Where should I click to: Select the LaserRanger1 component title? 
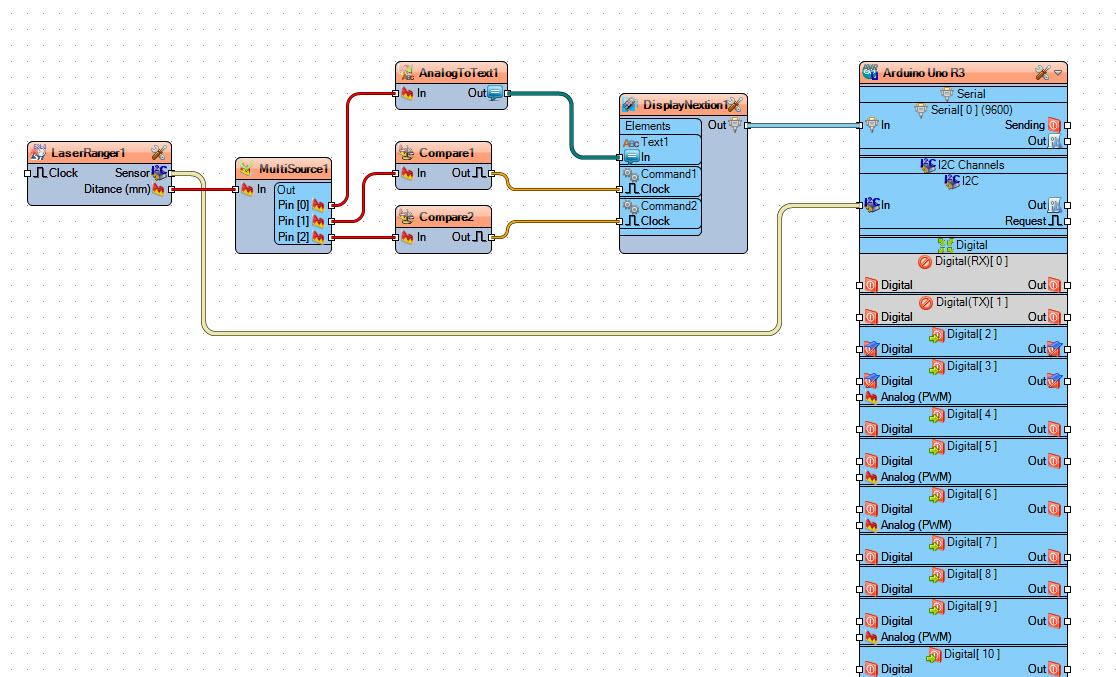tap(88, 153)
